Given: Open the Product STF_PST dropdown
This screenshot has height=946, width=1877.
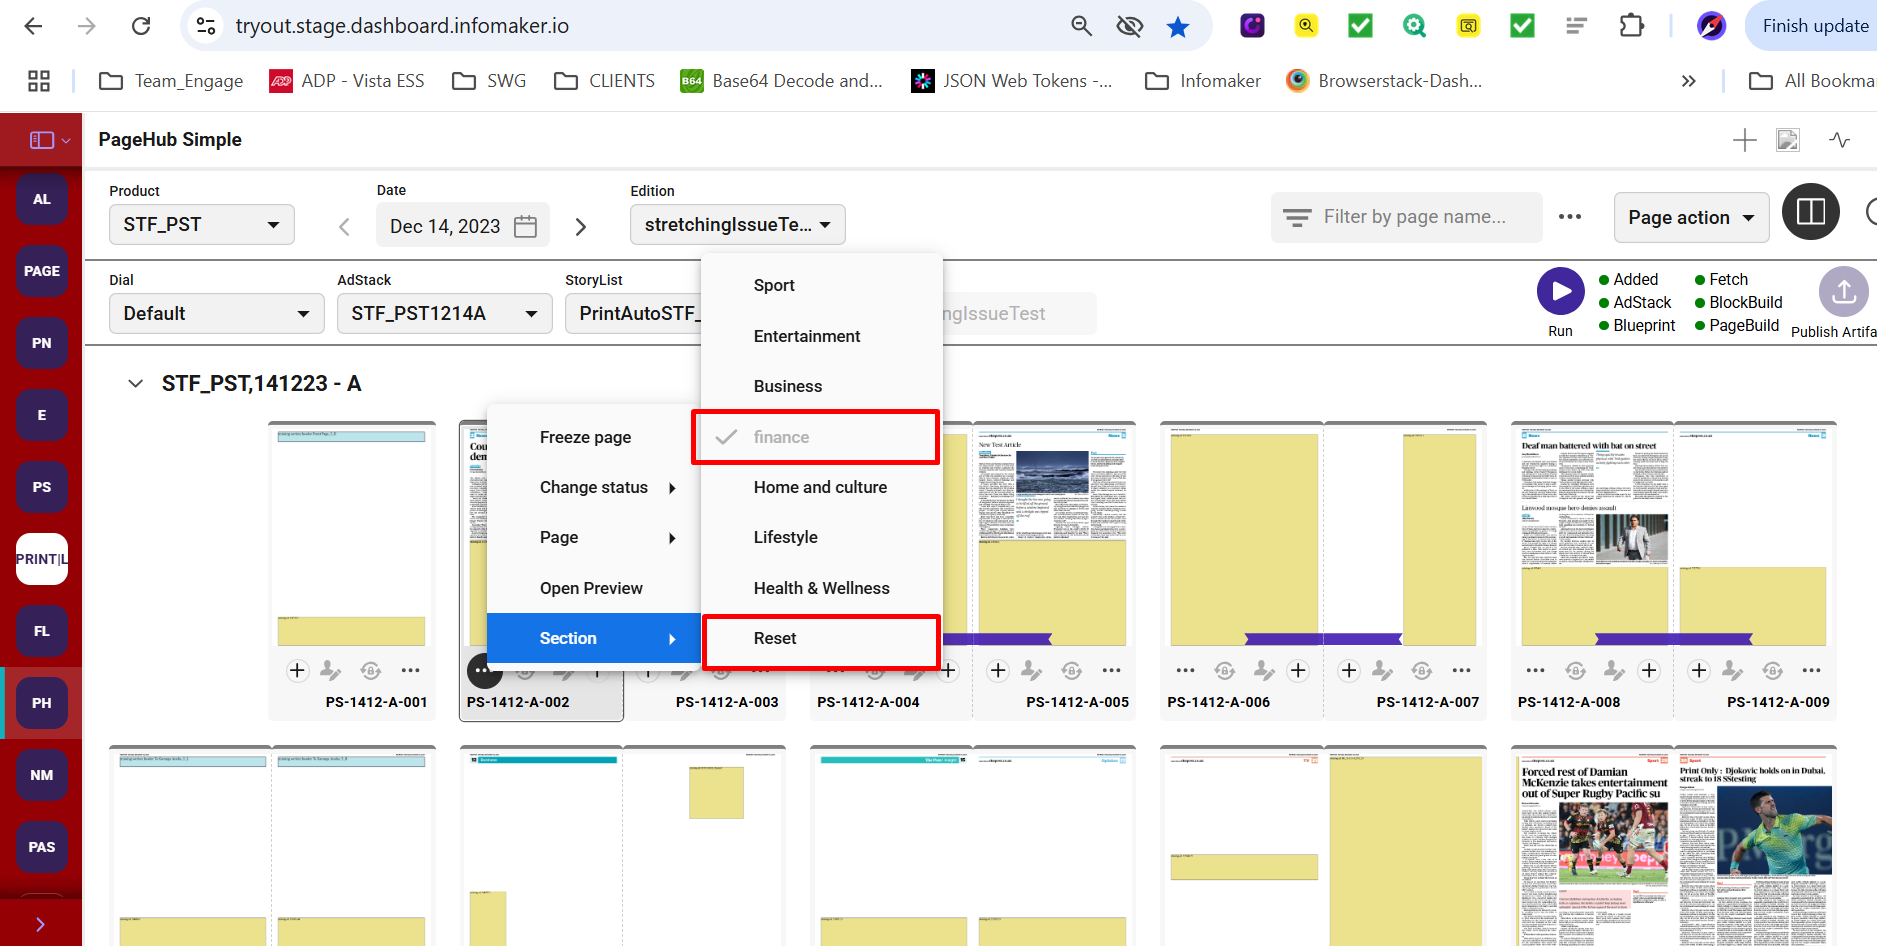Looking at the screenshot, I should coord(201,225).
